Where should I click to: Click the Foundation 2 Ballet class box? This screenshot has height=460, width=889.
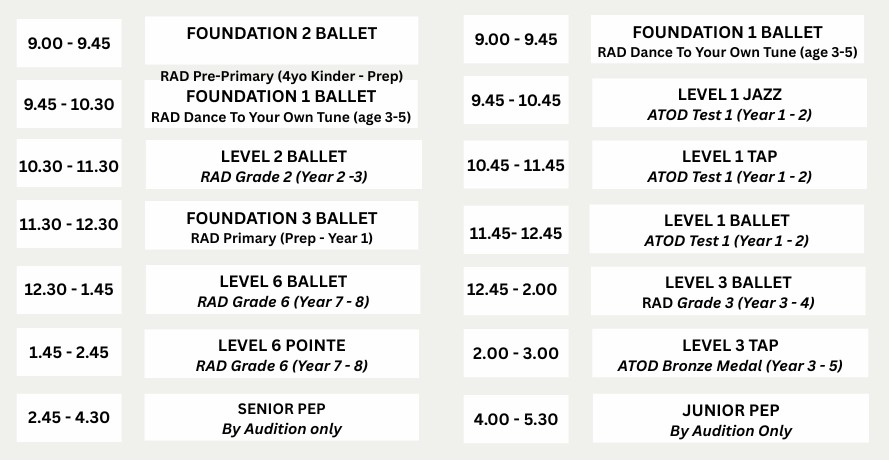282,40
